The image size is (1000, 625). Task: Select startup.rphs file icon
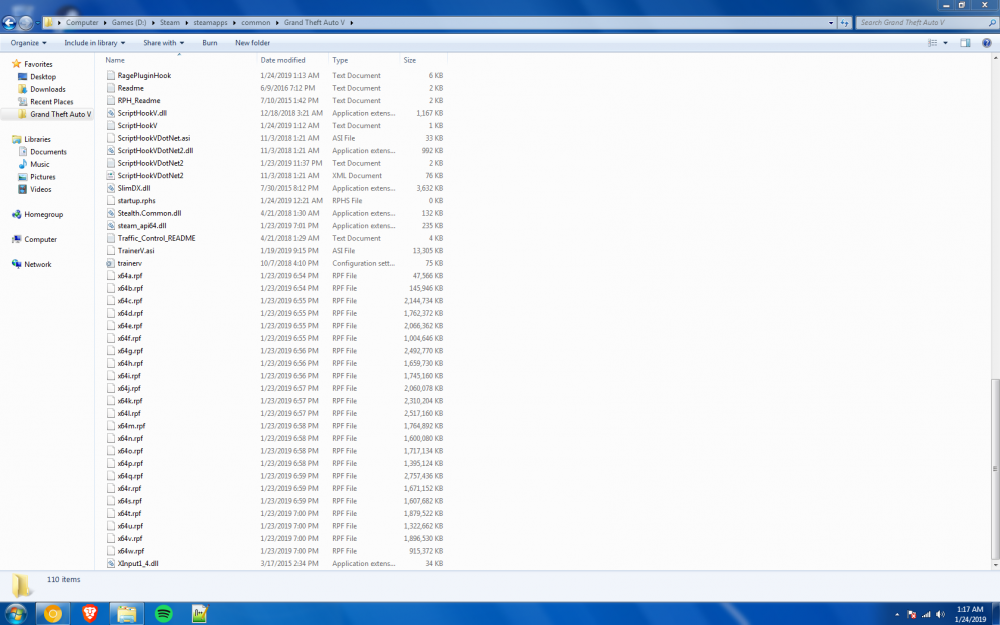point(111,200)
